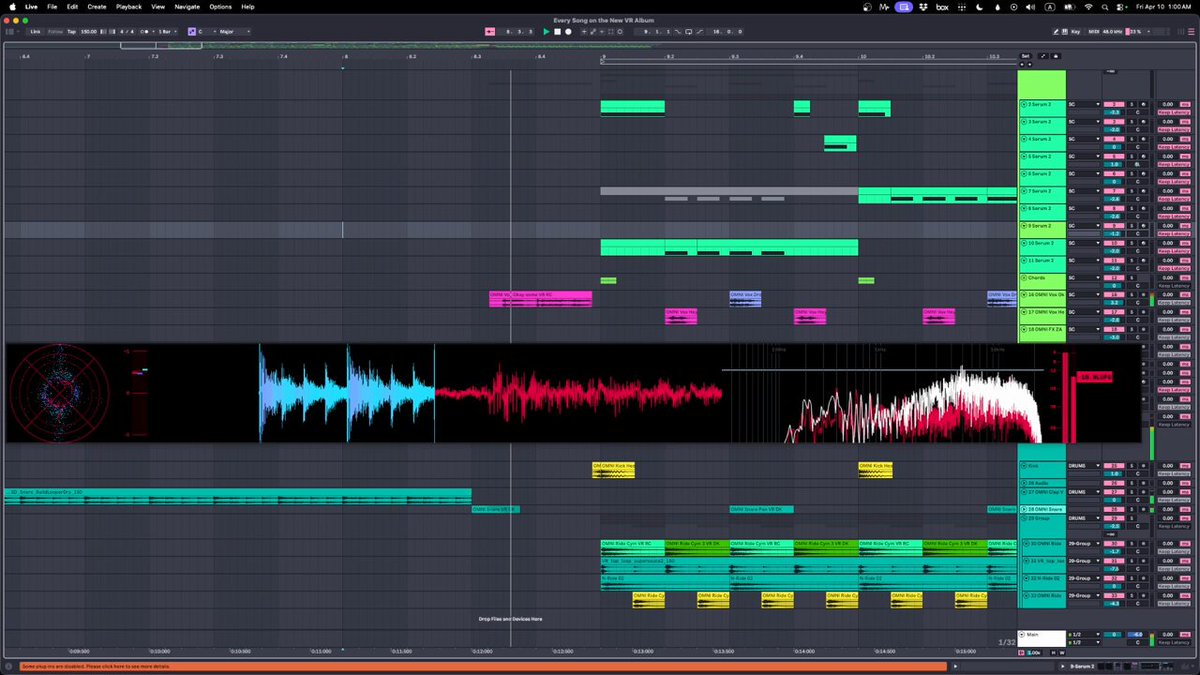
Task: Open the scale root note selector
Action: (x=207, y=32)
